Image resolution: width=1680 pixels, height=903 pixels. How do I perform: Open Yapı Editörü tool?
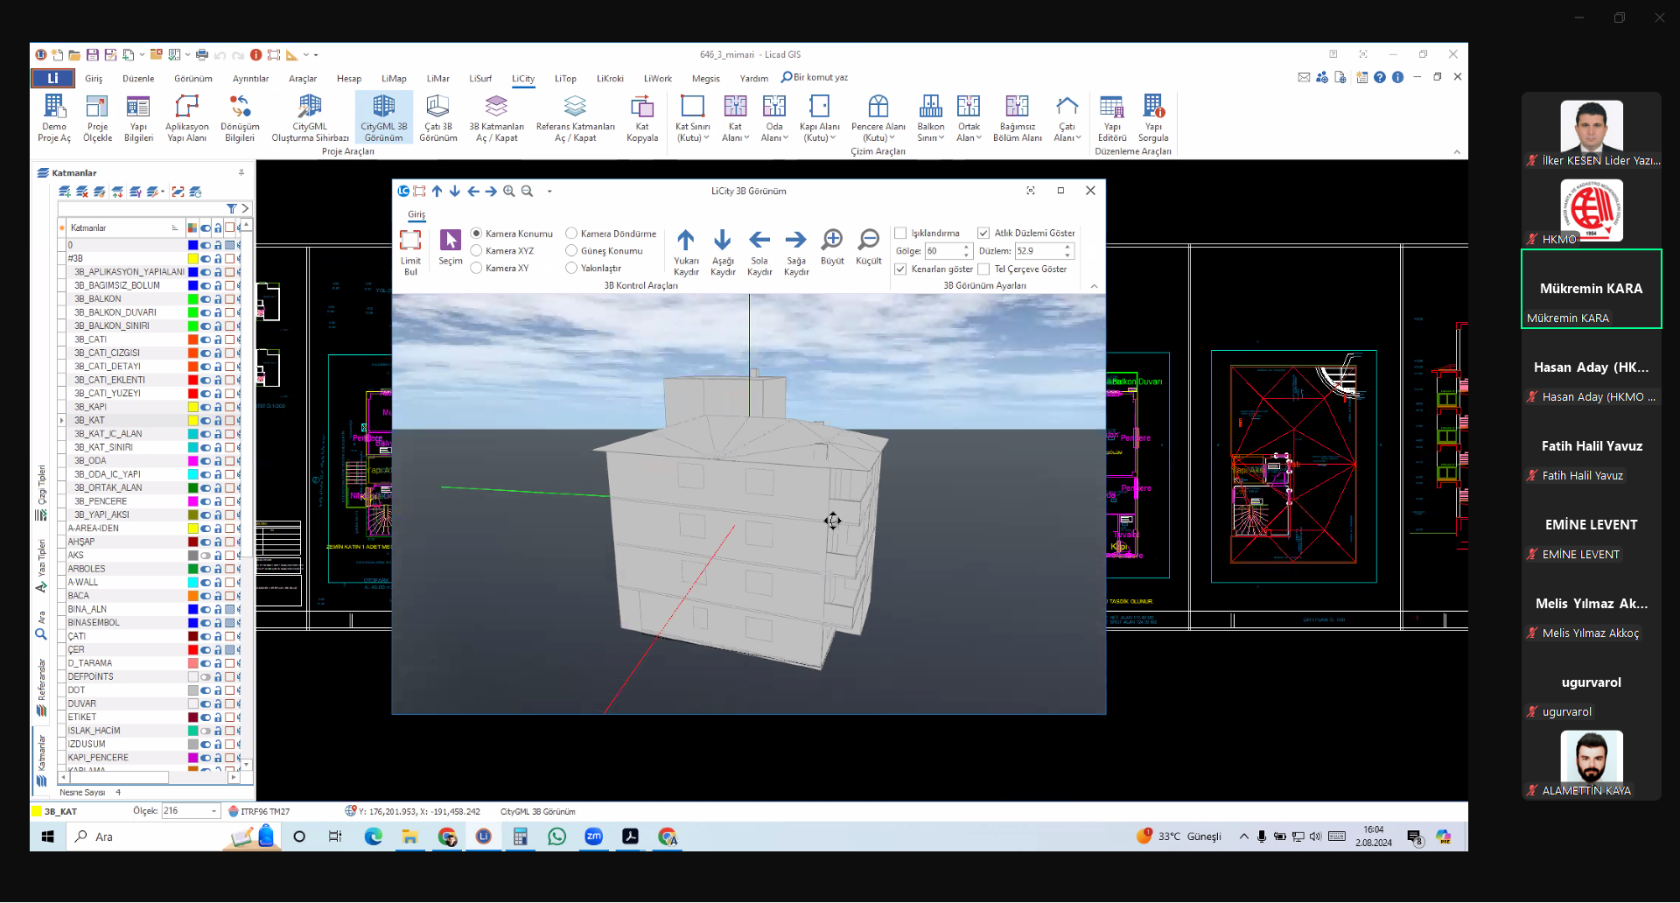pyautogui.click(x=1112, y=118)
